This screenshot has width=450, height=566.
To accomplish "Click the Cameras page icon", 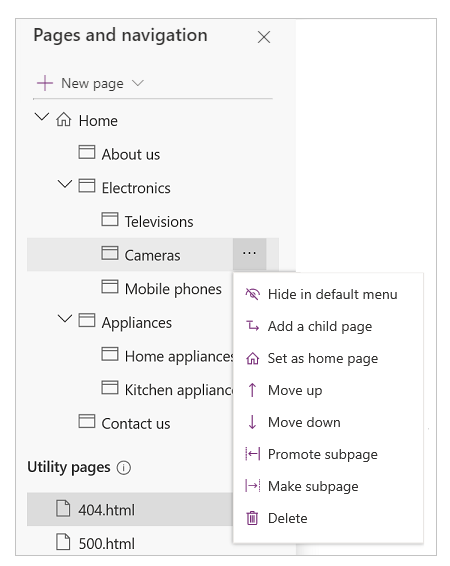I will [110, 253].
